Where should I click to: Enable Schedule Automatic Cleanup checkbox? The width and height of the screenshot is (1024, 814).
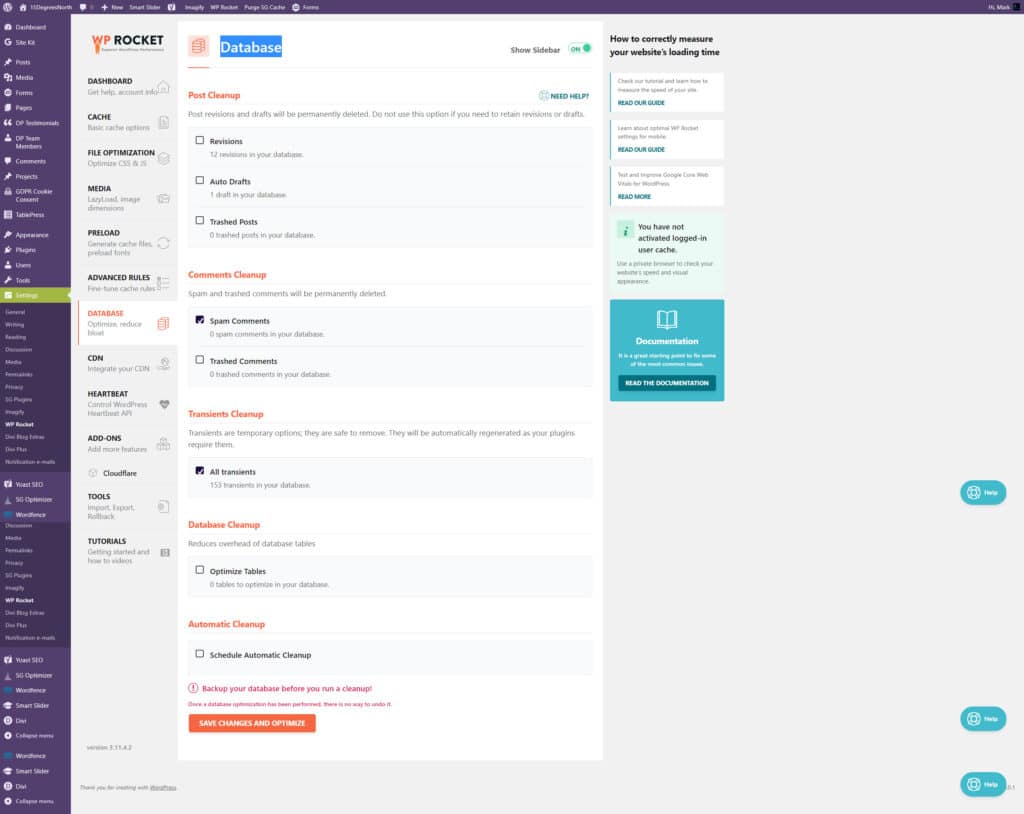(x=200, y=654)
